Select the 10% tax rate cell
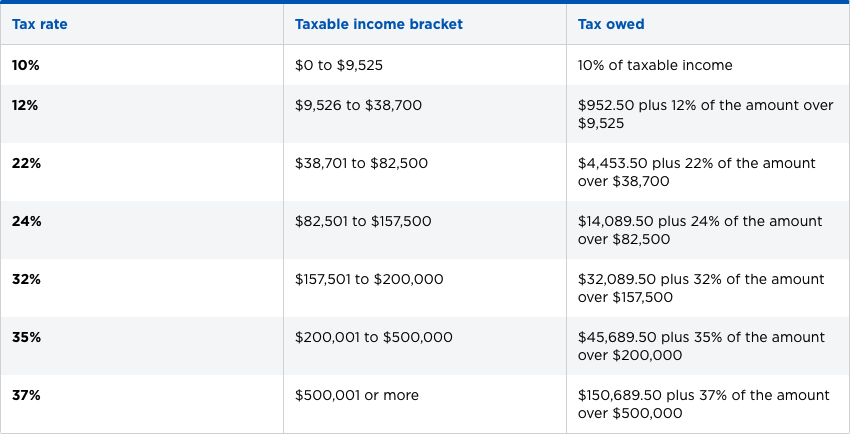This screenshot has height=435, width=850. pos(25,65)
